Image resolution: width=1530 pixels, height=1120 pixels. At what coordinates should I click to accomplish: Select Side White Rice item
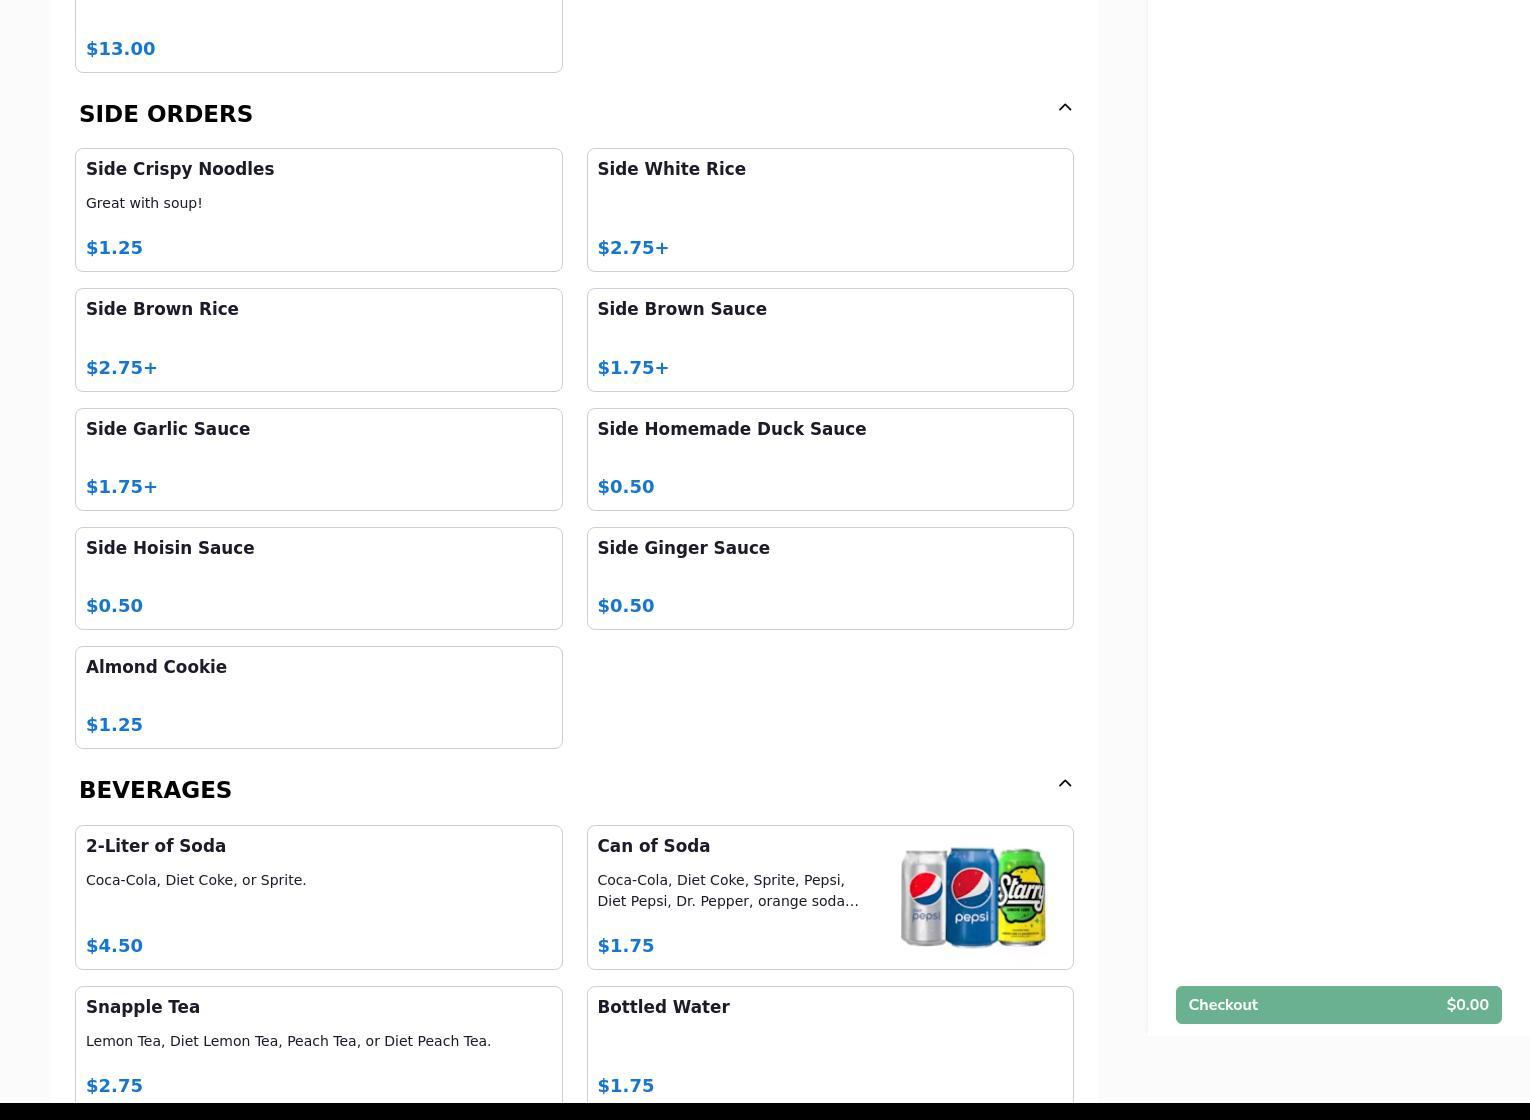829,210
